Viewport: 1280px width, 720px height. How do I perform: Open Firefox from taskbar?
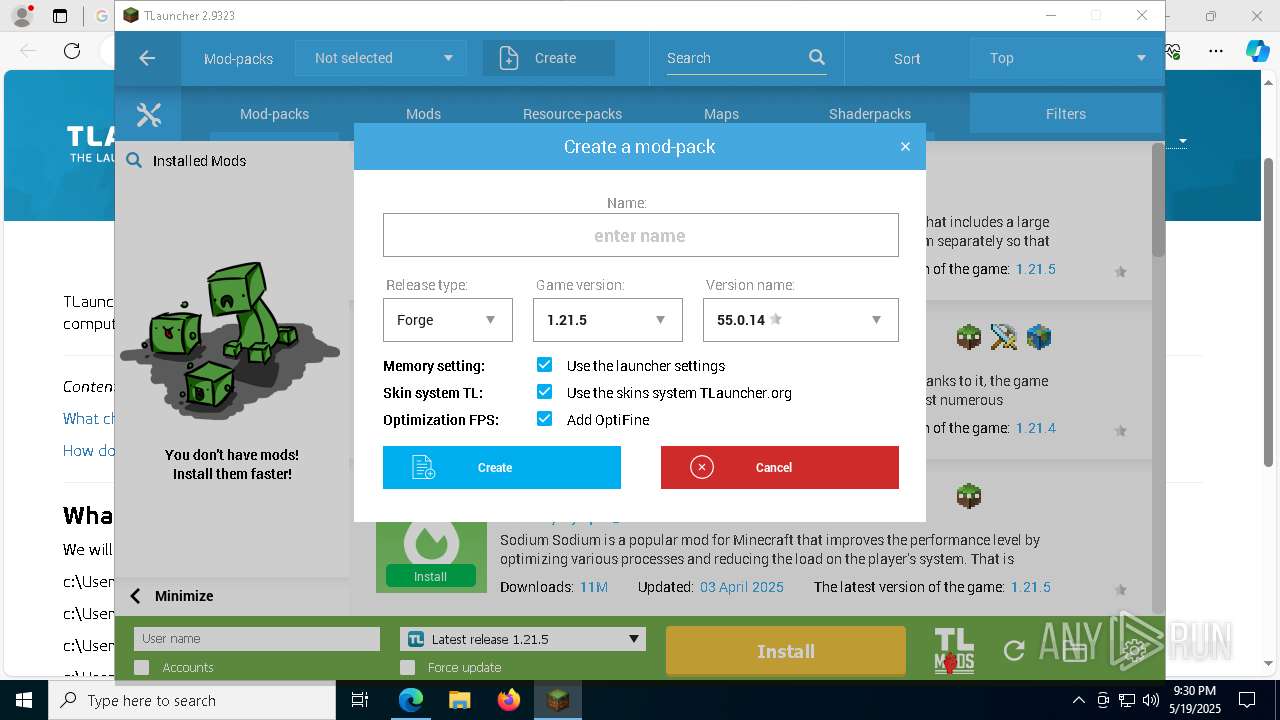click(509, 700)
